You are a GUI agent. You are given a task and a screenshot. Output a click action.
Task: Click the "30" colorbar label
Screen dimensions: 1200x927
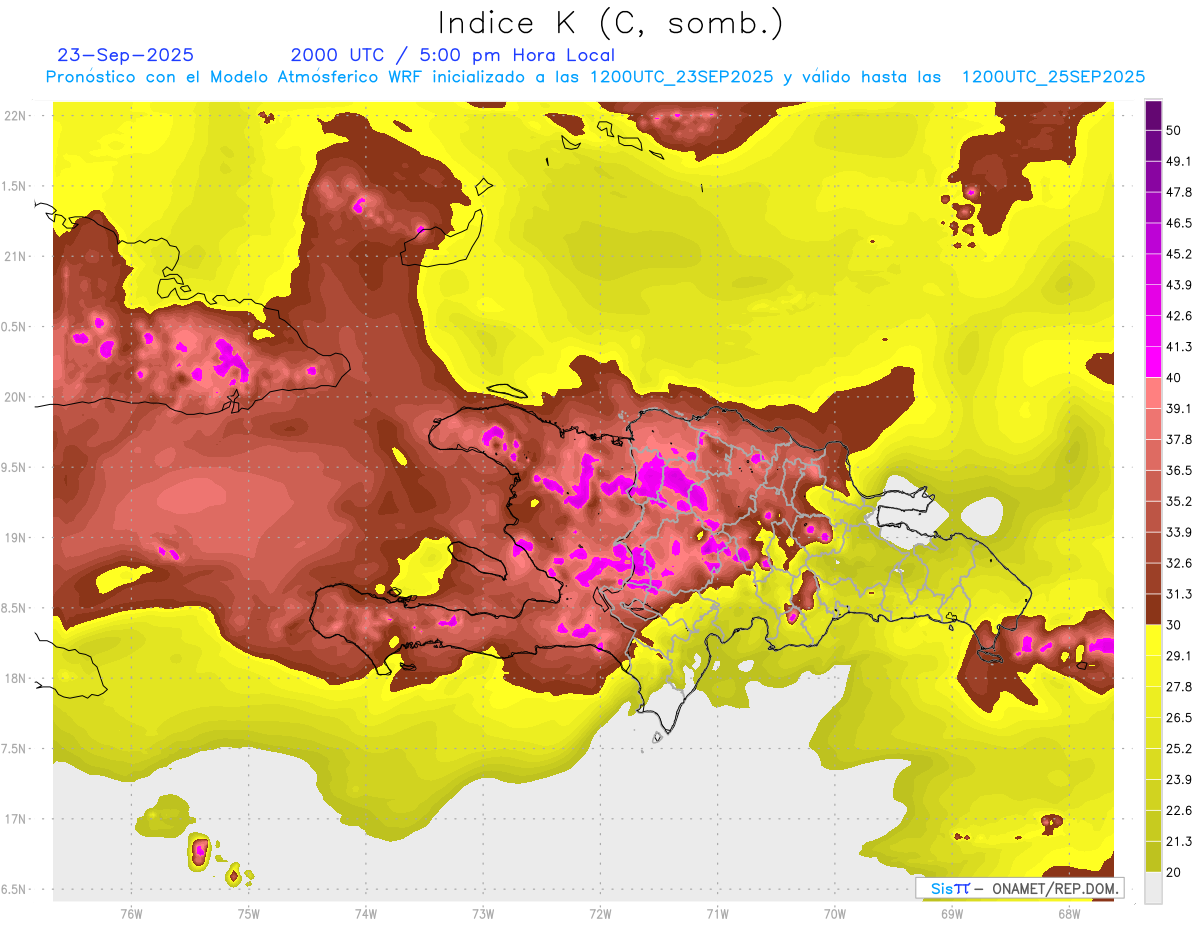tap(1174, 625)
